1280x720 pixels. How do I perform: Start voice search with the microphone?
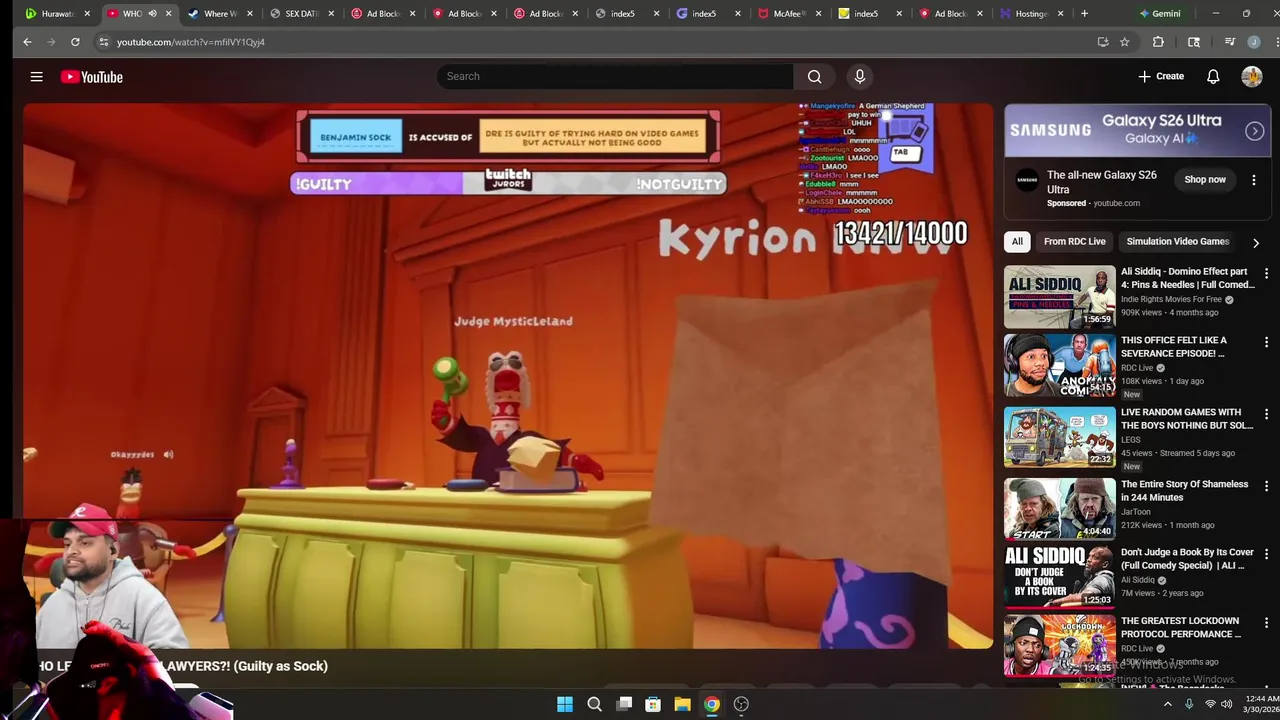coord(859,76)
